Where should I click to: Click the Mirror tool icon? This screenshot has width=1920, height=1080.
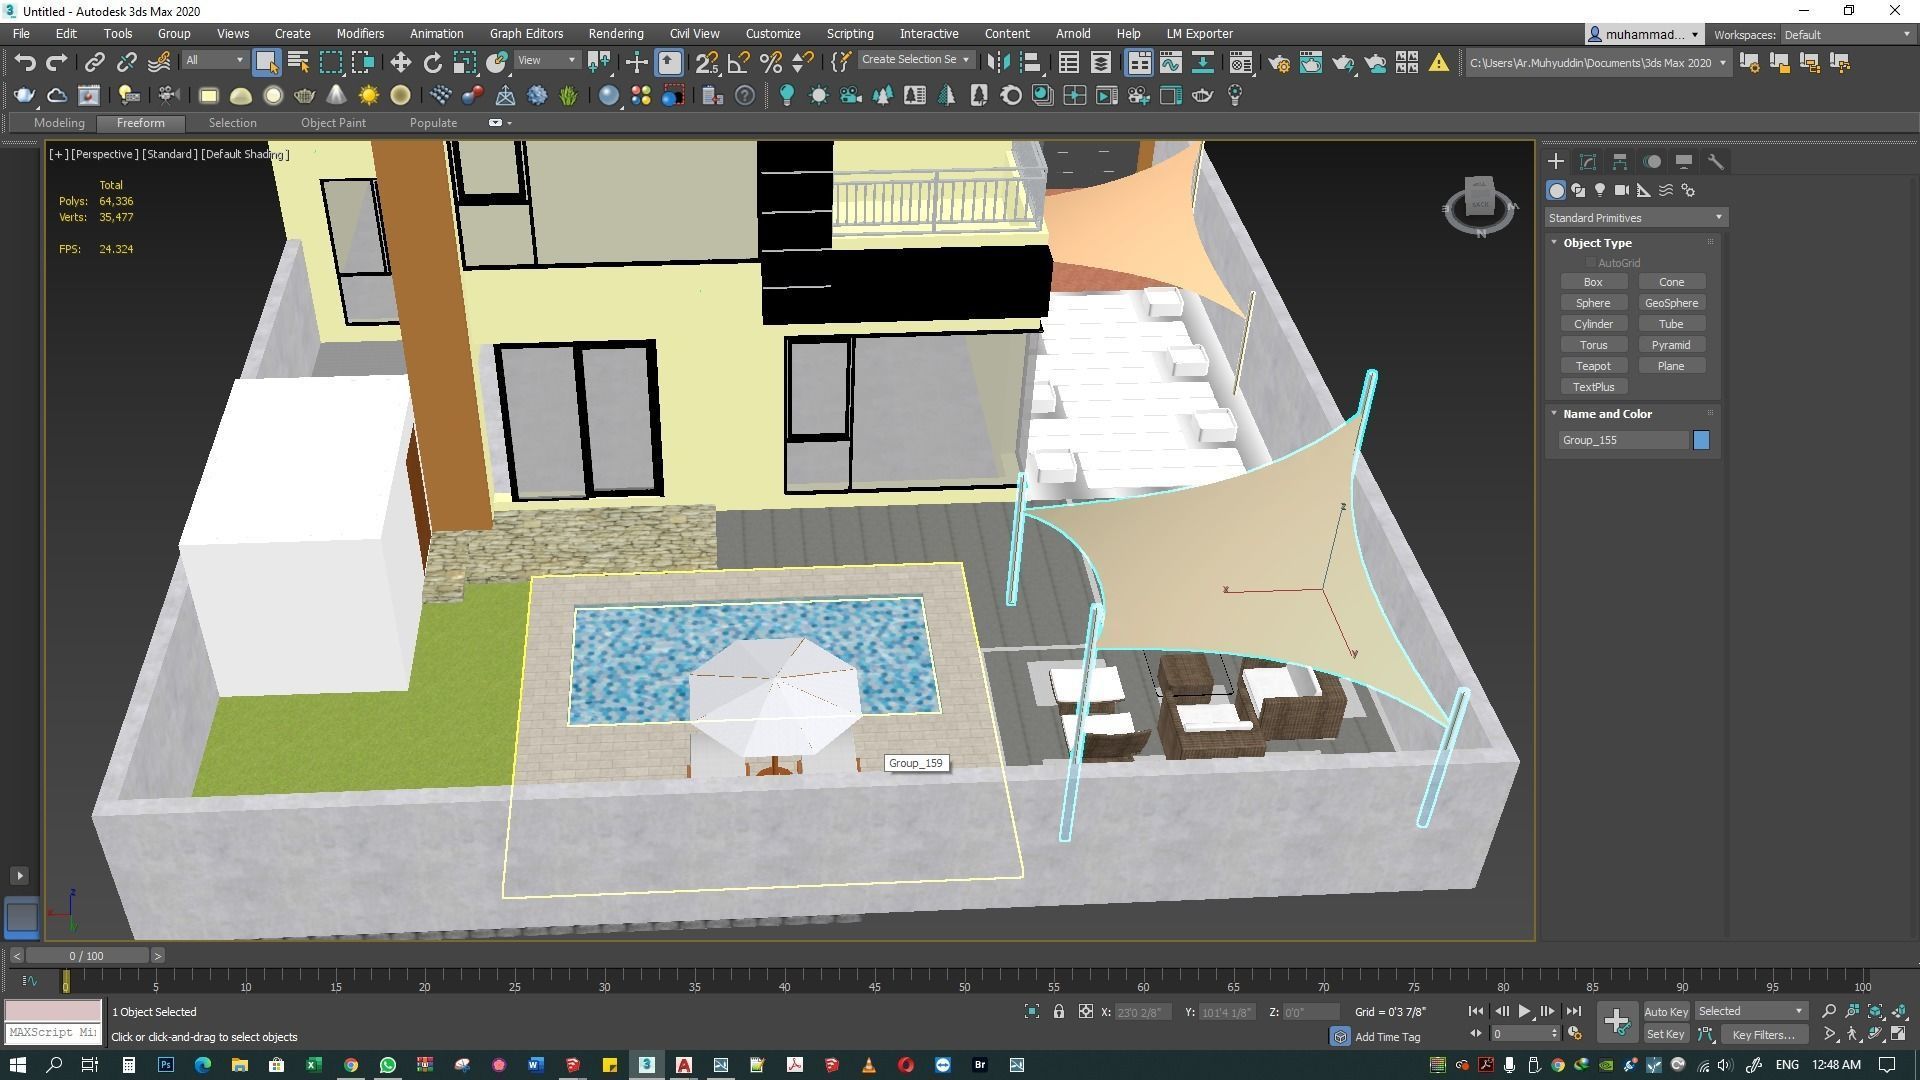(997, 62)
